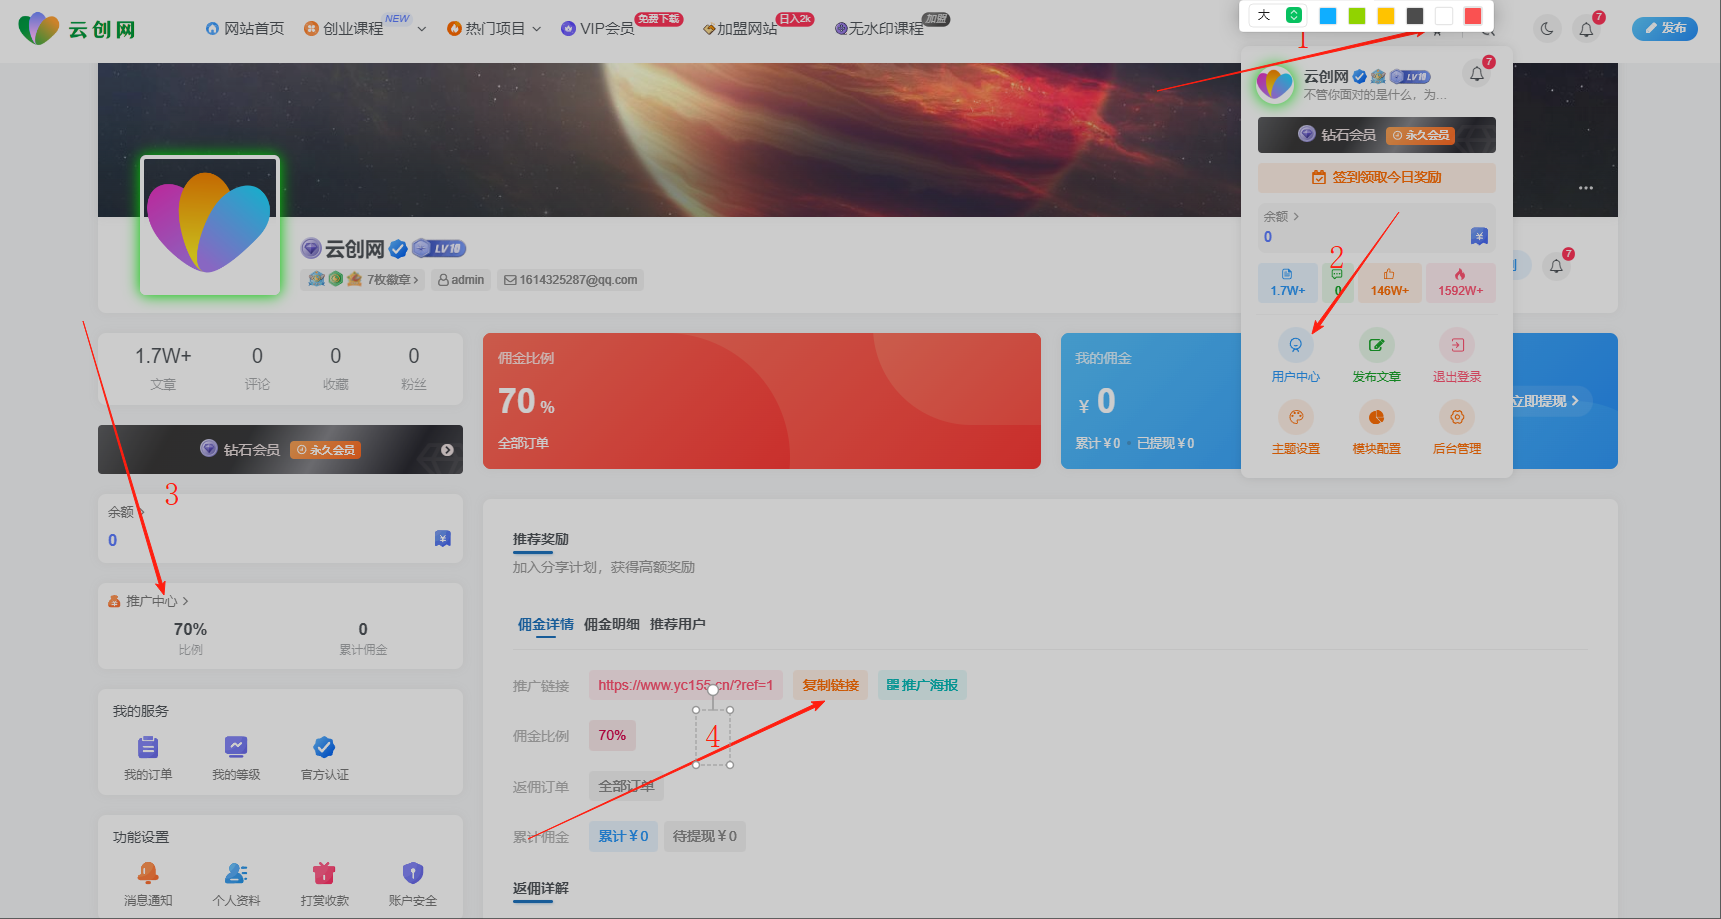Click the 退出登录 logout icon
The height and width of the screenshot is (919, 1721).
click(1457, 344)
